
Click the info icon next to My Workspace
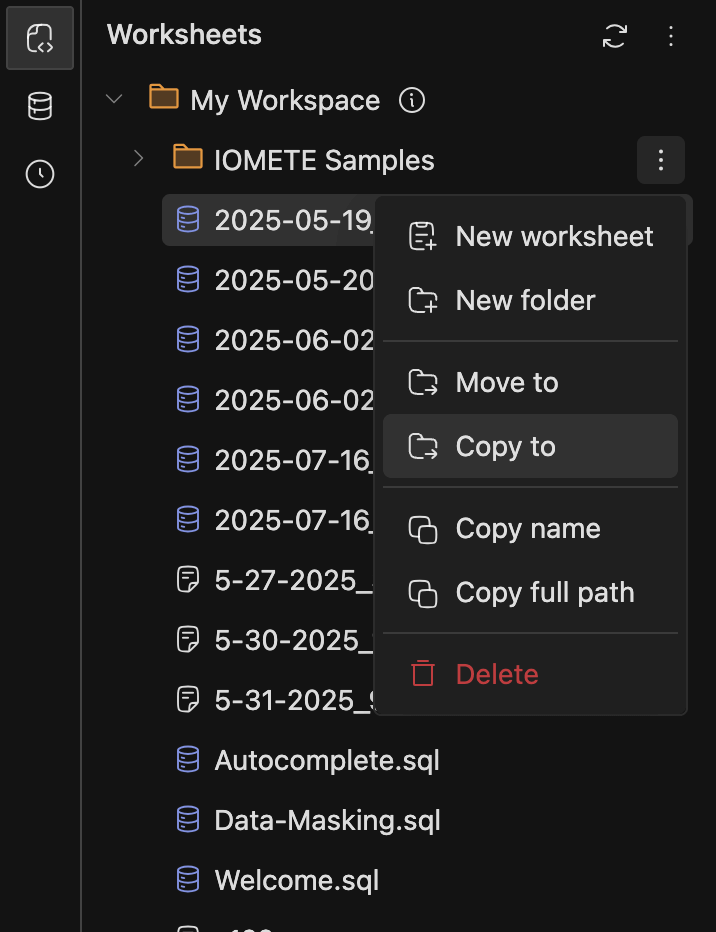411,100
